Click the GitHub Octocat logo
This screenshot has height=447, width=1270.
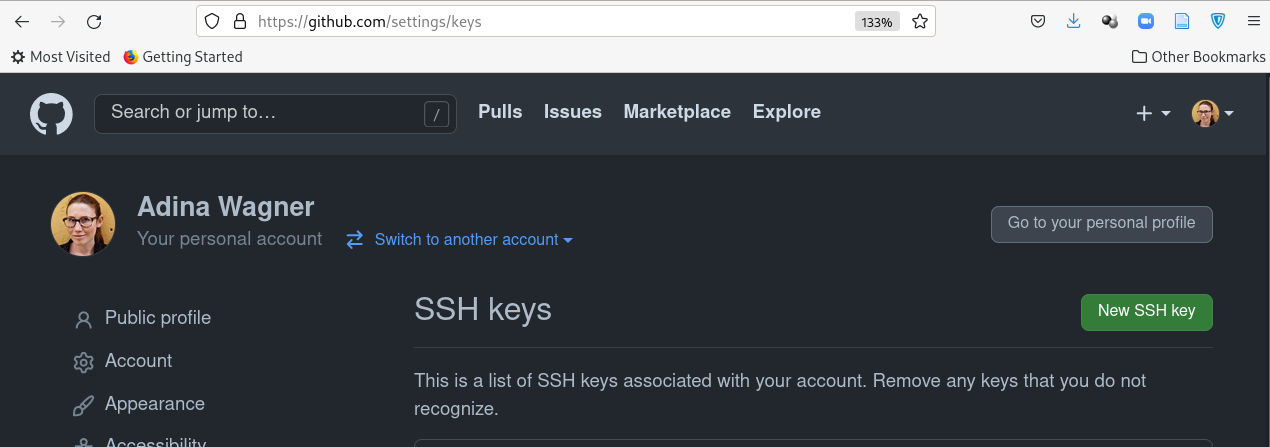coord(51,114)
